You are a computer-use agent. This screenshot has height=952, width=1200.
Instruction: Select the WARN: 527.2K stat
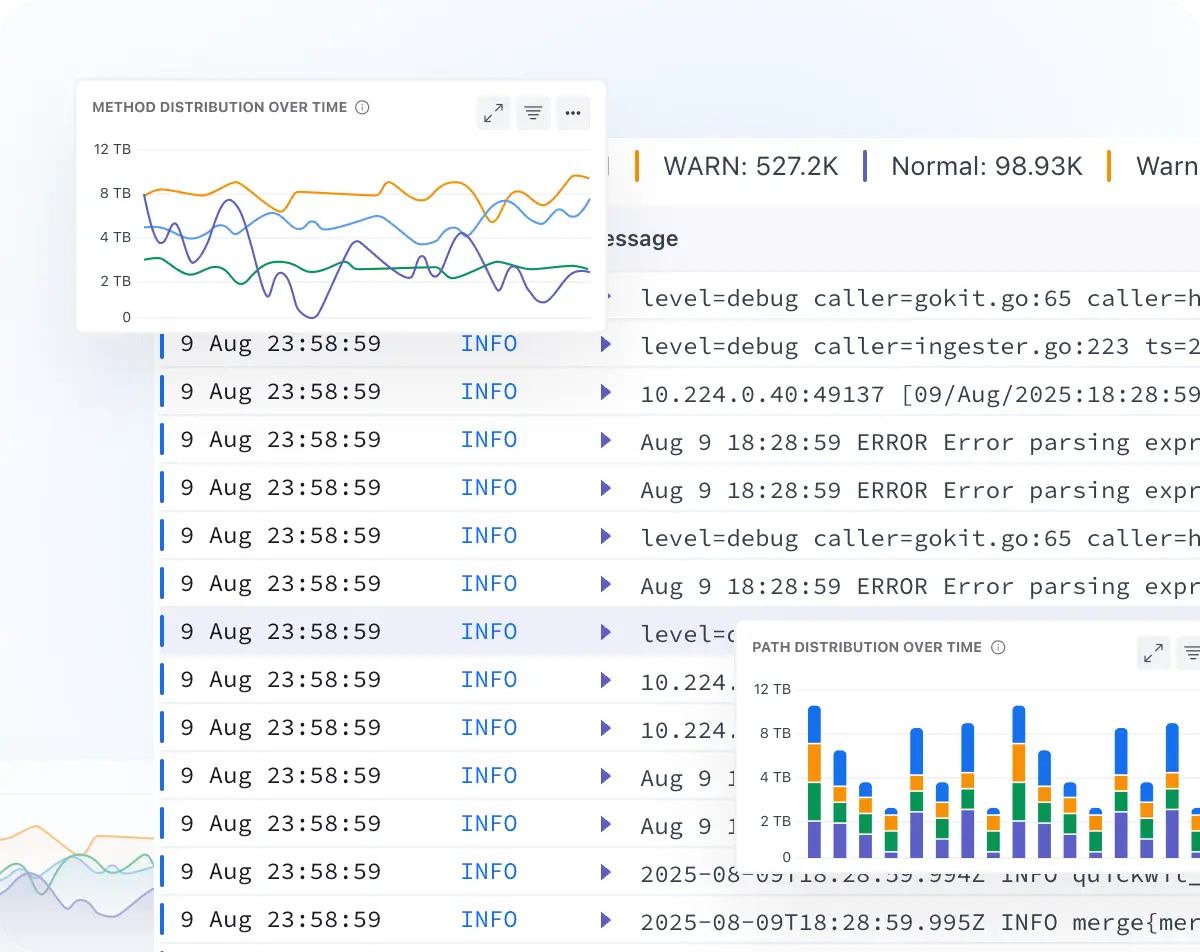pos(750,166)
